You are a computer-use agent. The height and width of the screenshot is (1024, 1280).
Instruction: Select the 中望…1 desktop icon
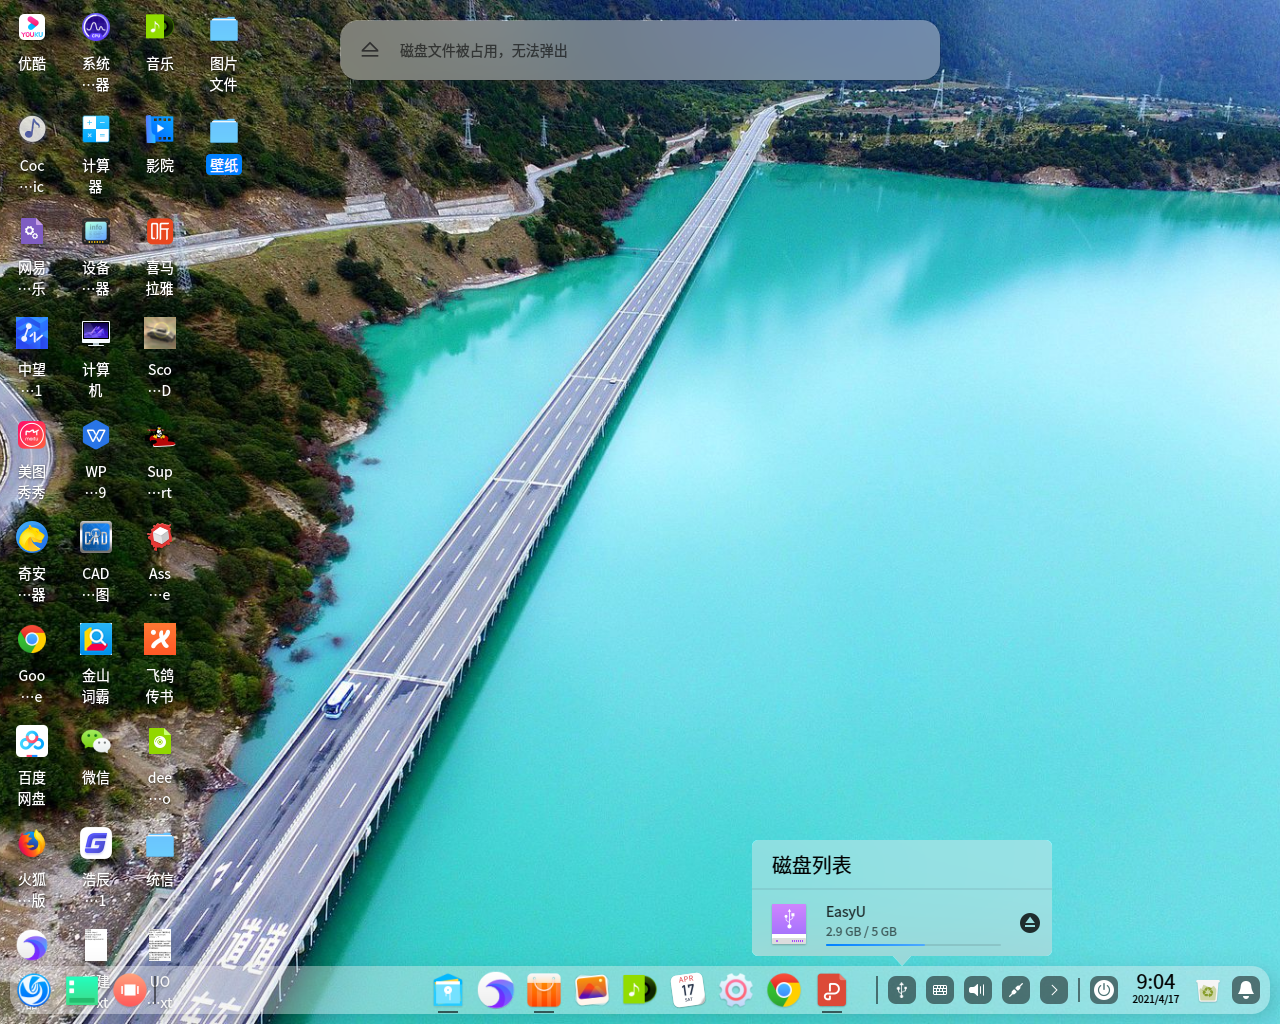tap(32, 334)
